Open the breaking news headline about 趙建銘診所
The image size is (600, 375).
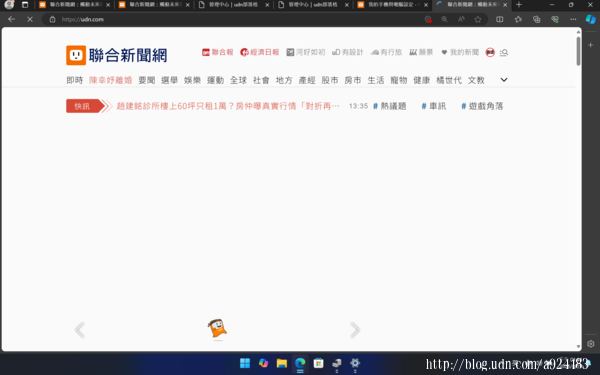228,106
